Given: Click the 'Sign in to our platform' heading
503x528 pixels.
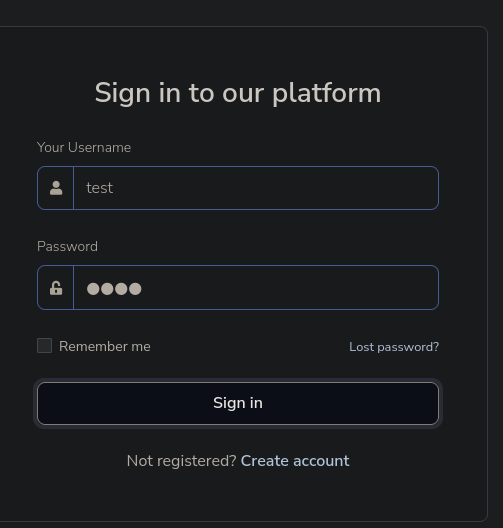Looking at the screenshot, I should pyautogui.click(x=238, y=93).
